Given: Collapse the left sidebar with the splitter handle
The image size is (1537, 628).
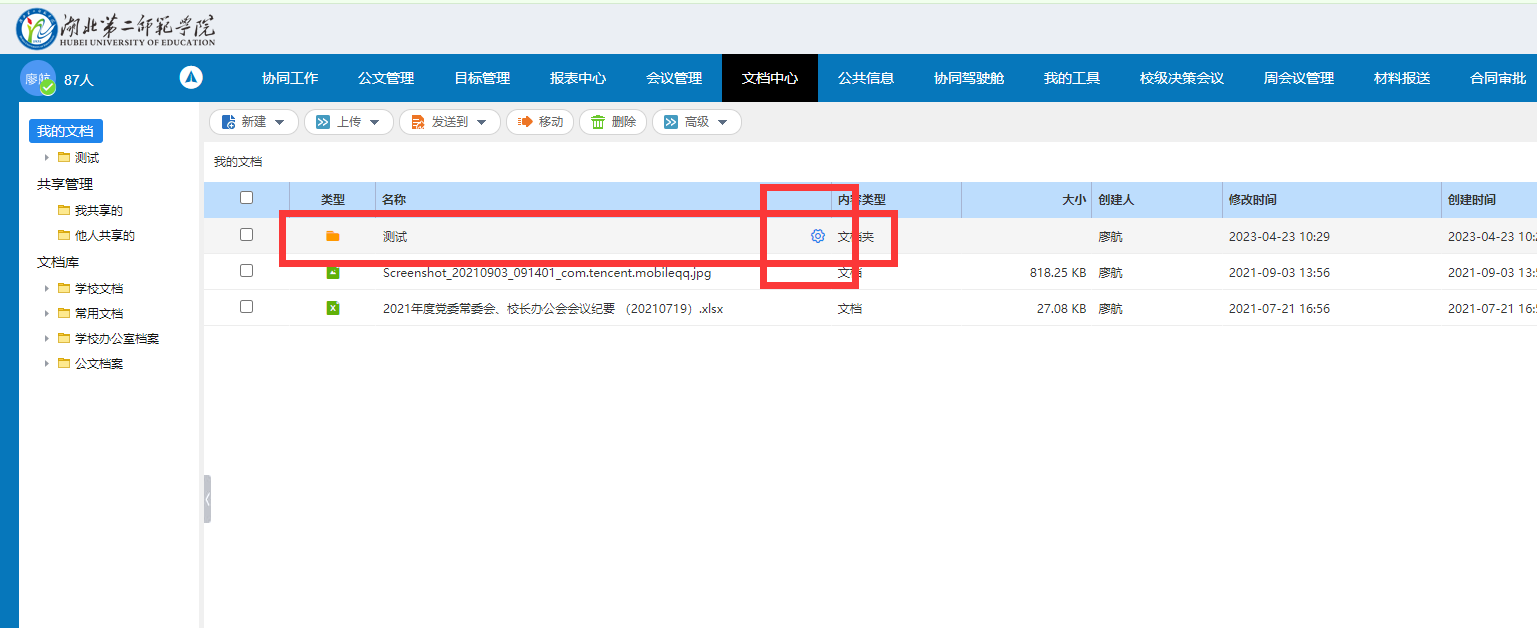Looking at the screenshot, I should [207, 498].
